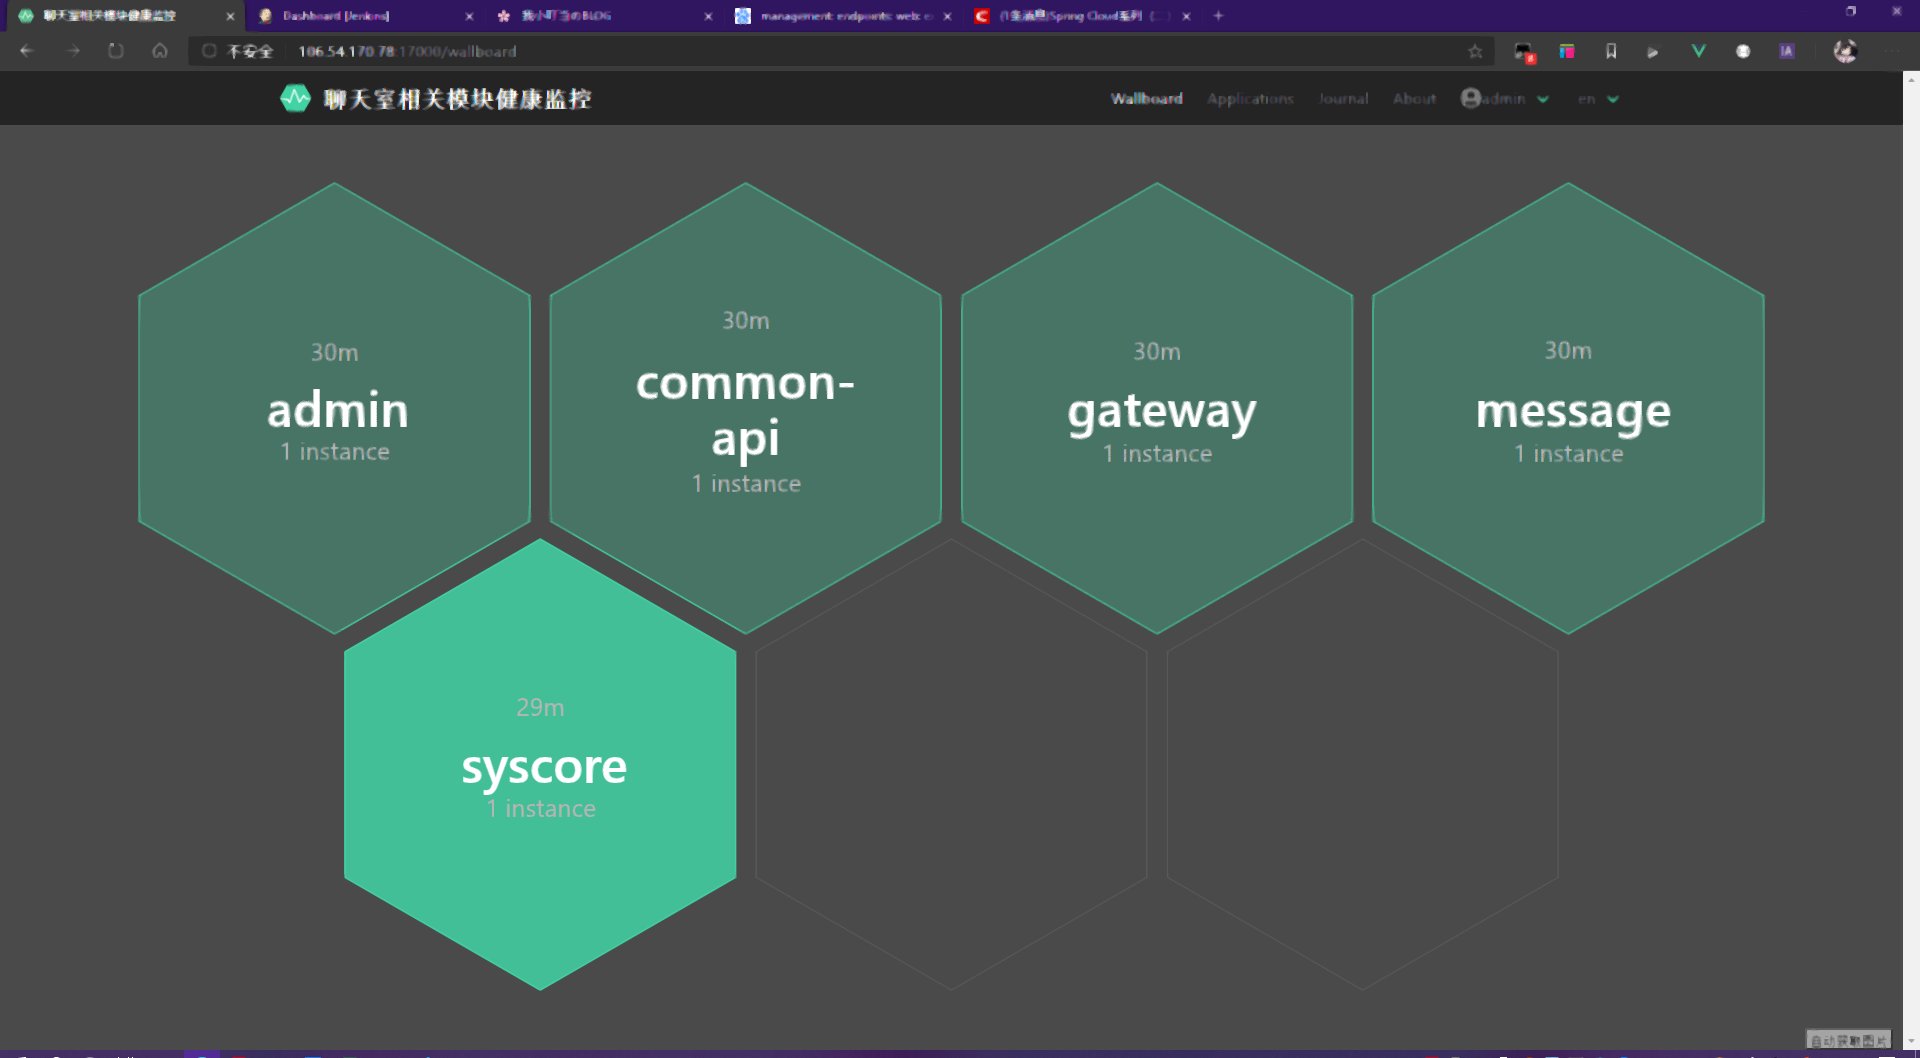Expand the admin user dropdown

click(x=1504, y=98)
